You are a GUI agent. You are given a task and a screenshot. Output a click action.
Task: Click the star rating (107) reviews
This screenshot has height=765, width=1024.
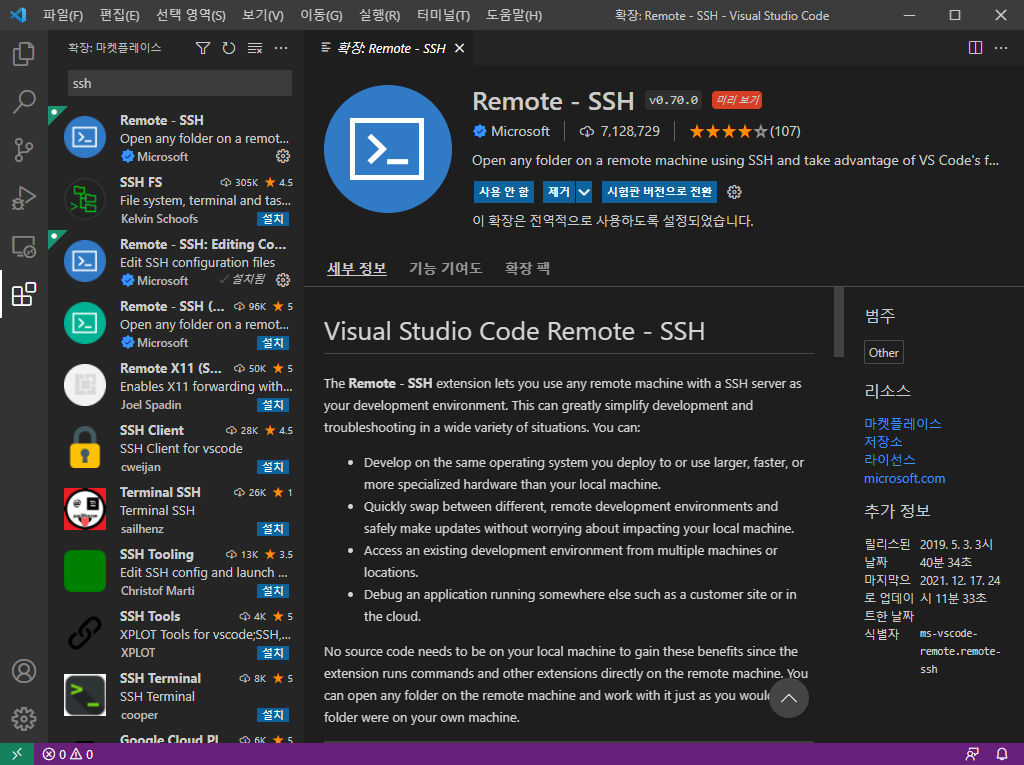[x=745, y=131]
